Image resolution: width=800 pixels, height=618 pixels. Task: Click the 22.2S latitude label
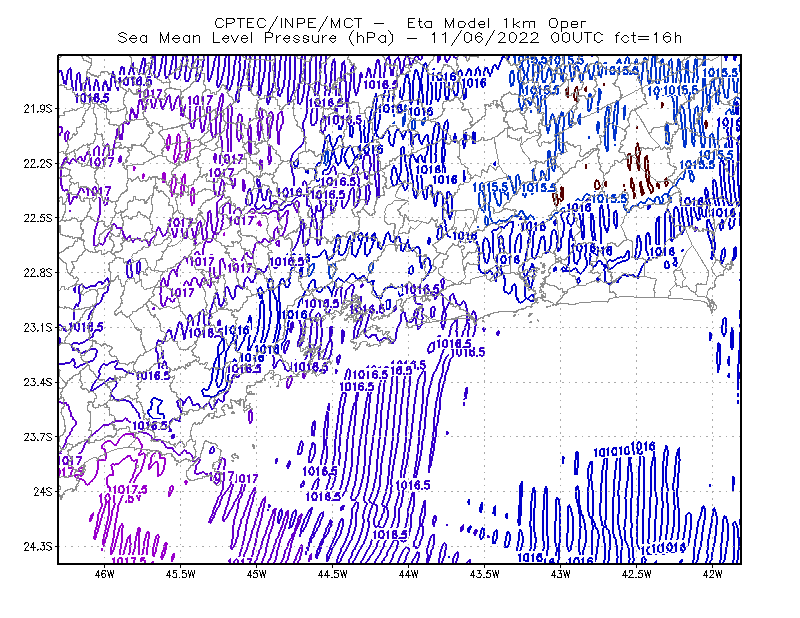point(38,163)
